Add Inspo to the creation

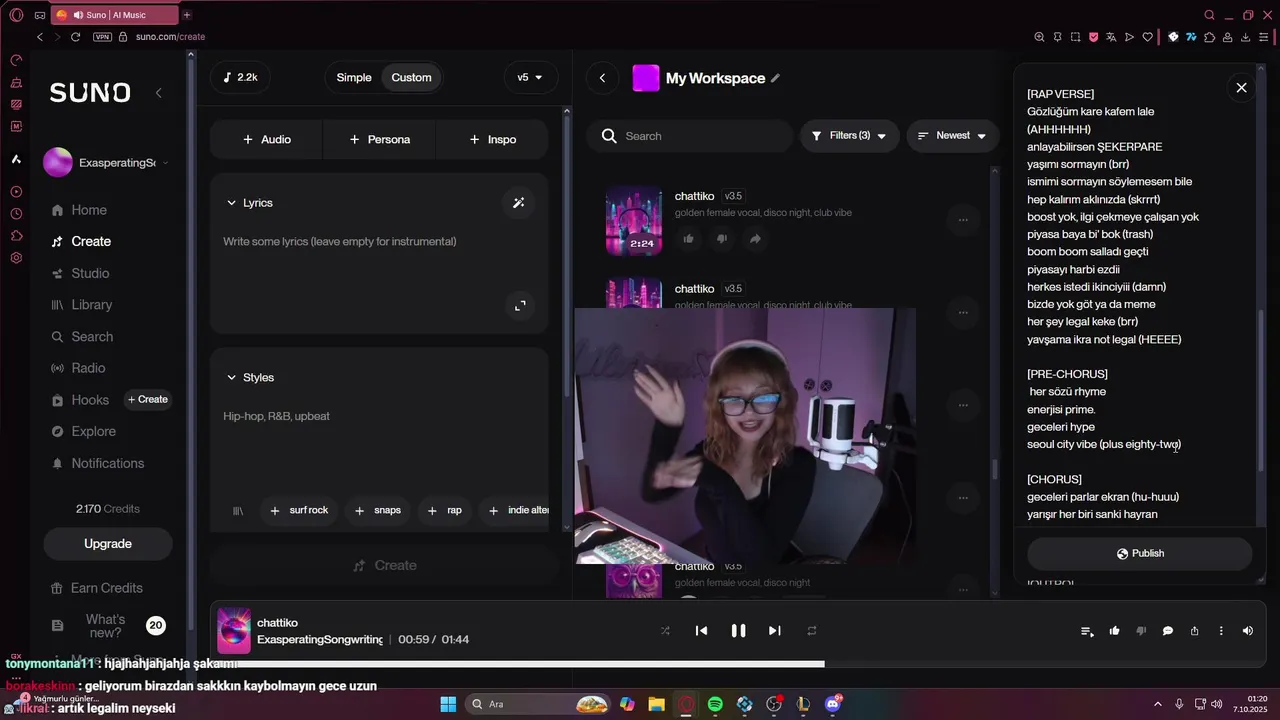click(492, 140)
